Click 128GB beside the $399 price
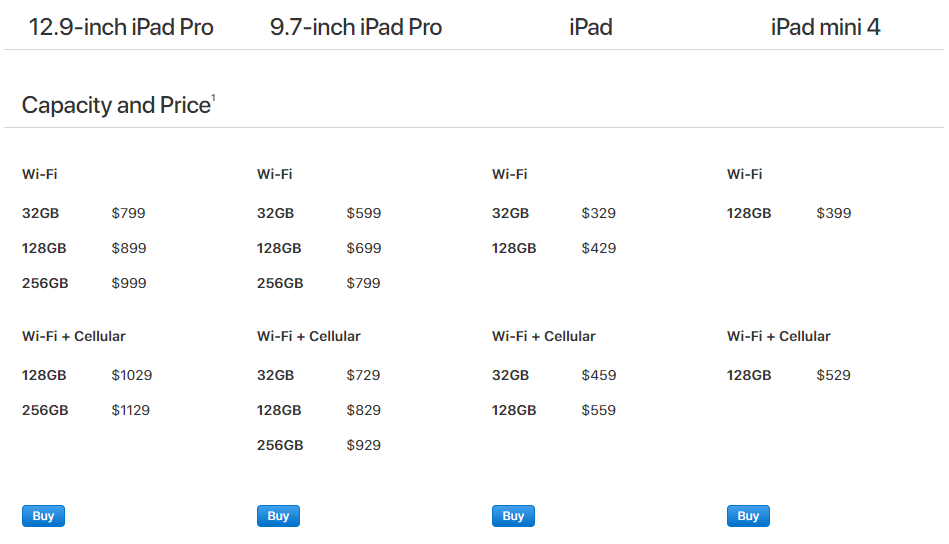The image size is (949, 544). pyautogui.click(x=749, y=213)
